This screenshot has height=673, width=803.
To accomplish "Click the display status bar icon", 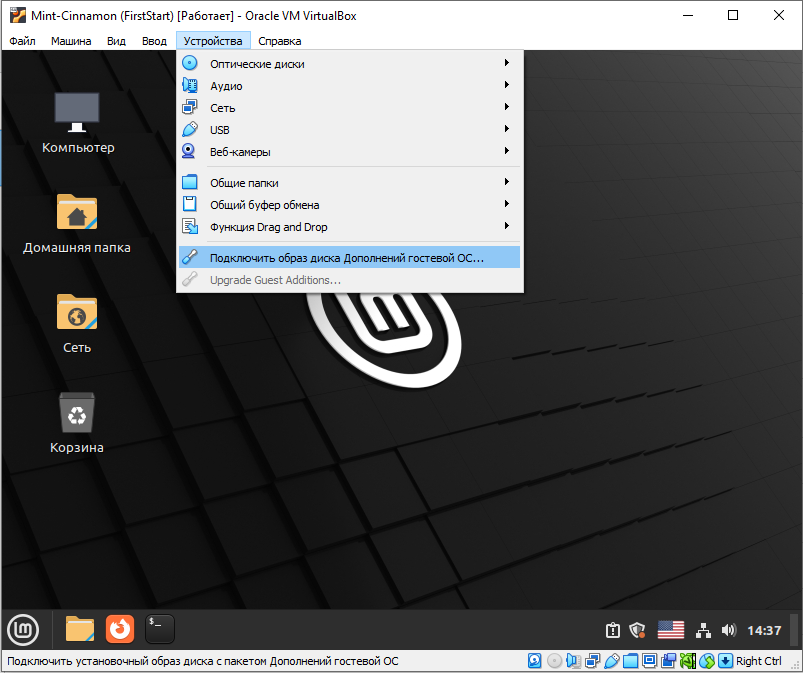I will [649, 661].
